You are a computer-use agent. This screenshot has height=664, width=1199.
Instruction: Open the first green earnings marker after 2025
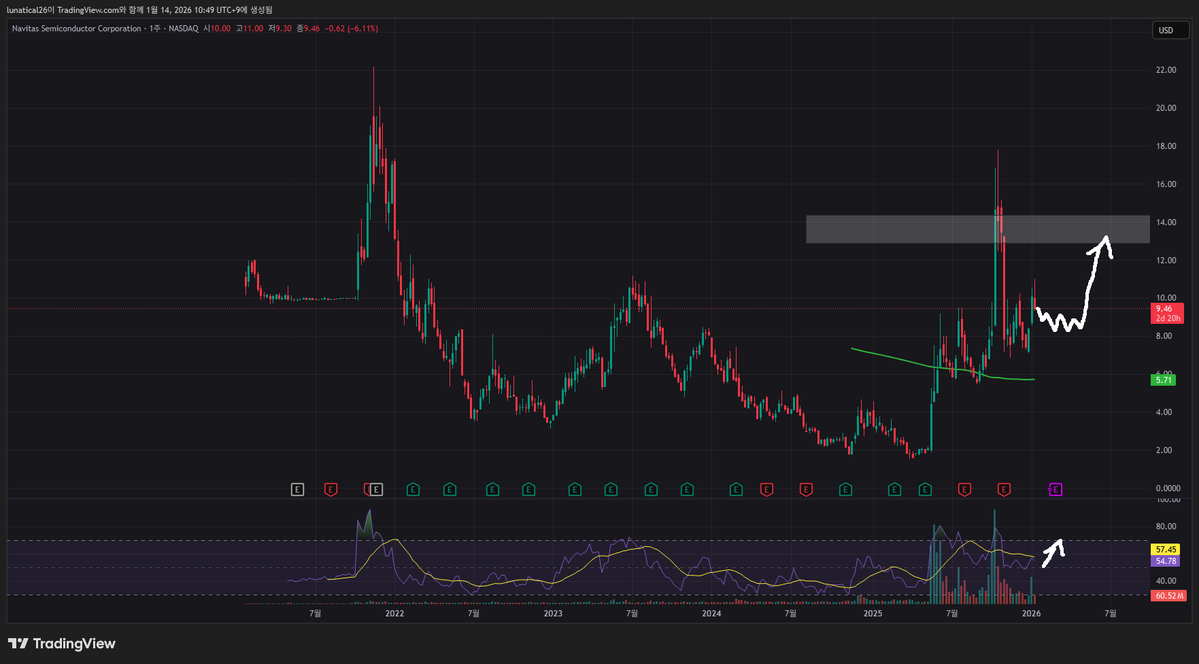point(895,490)
